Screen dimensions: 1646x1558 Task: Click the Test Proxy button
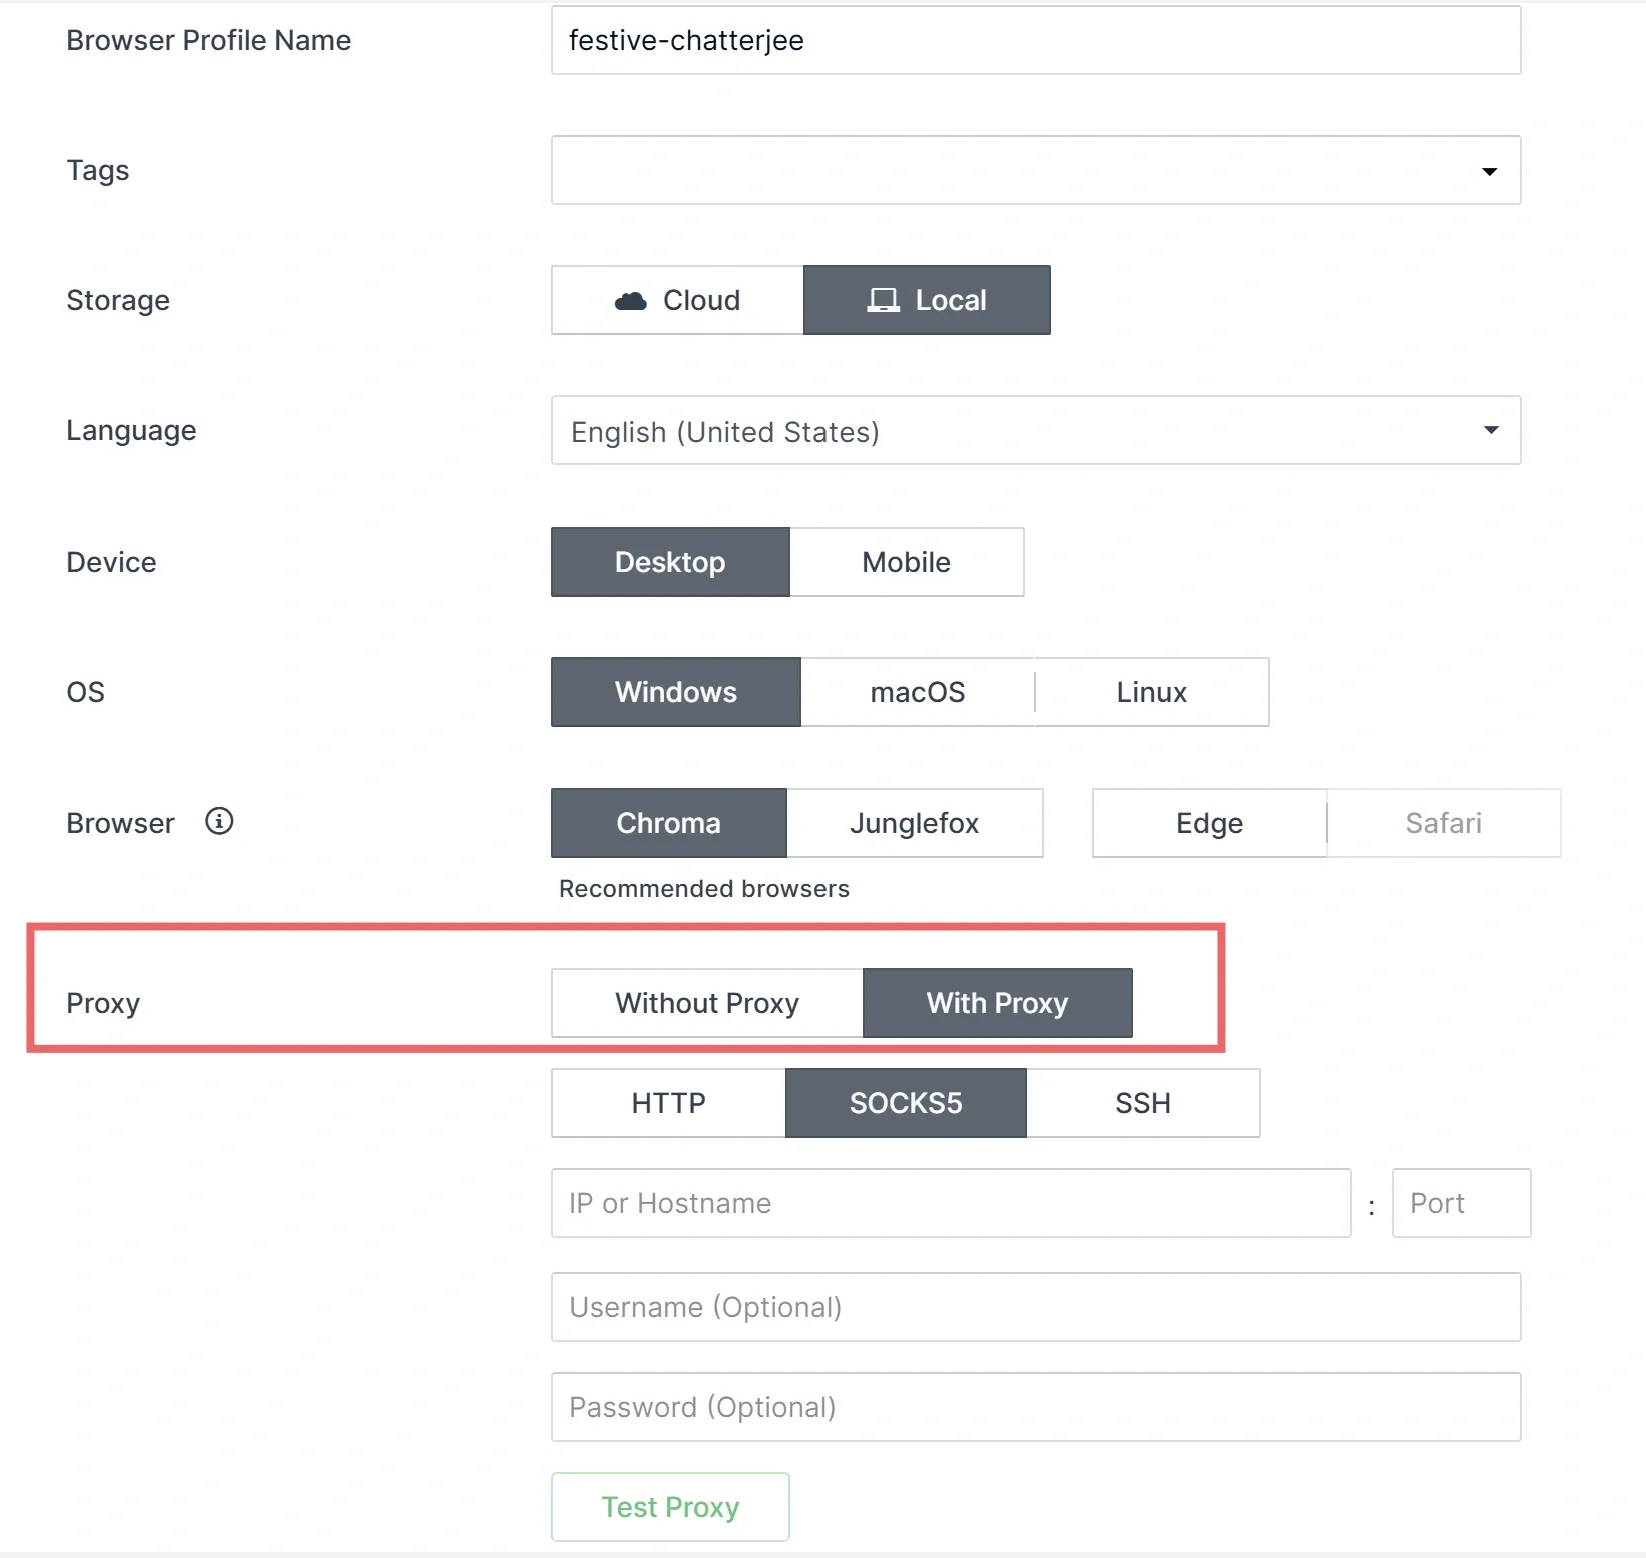(x=669, y=1506)
